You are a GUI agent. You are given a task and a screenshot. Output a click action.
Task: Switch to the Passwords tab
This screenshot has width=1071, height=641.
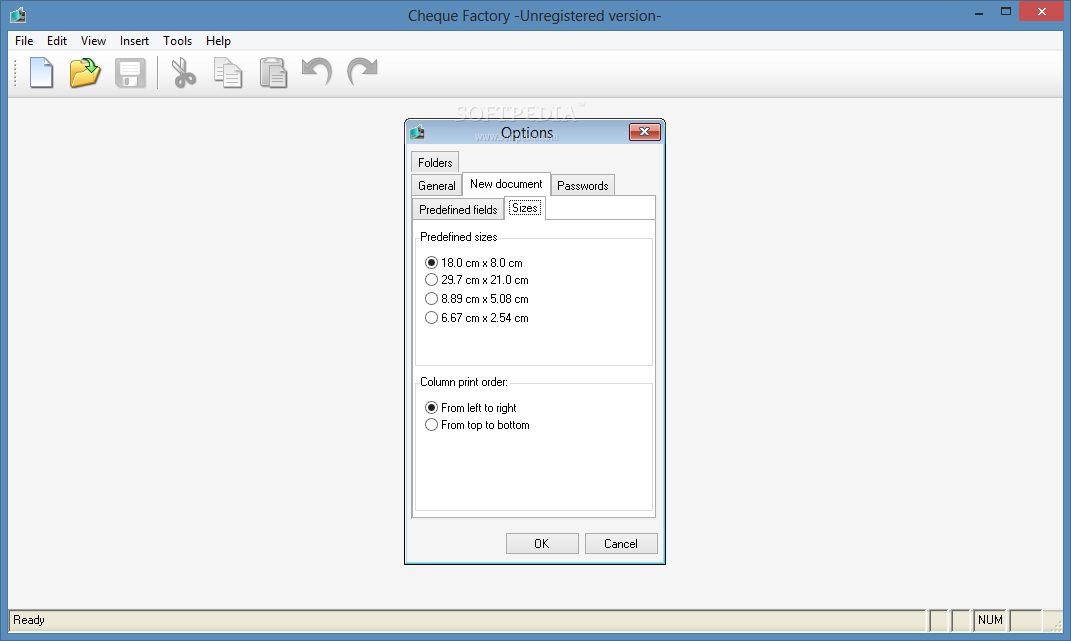point(583,186)
